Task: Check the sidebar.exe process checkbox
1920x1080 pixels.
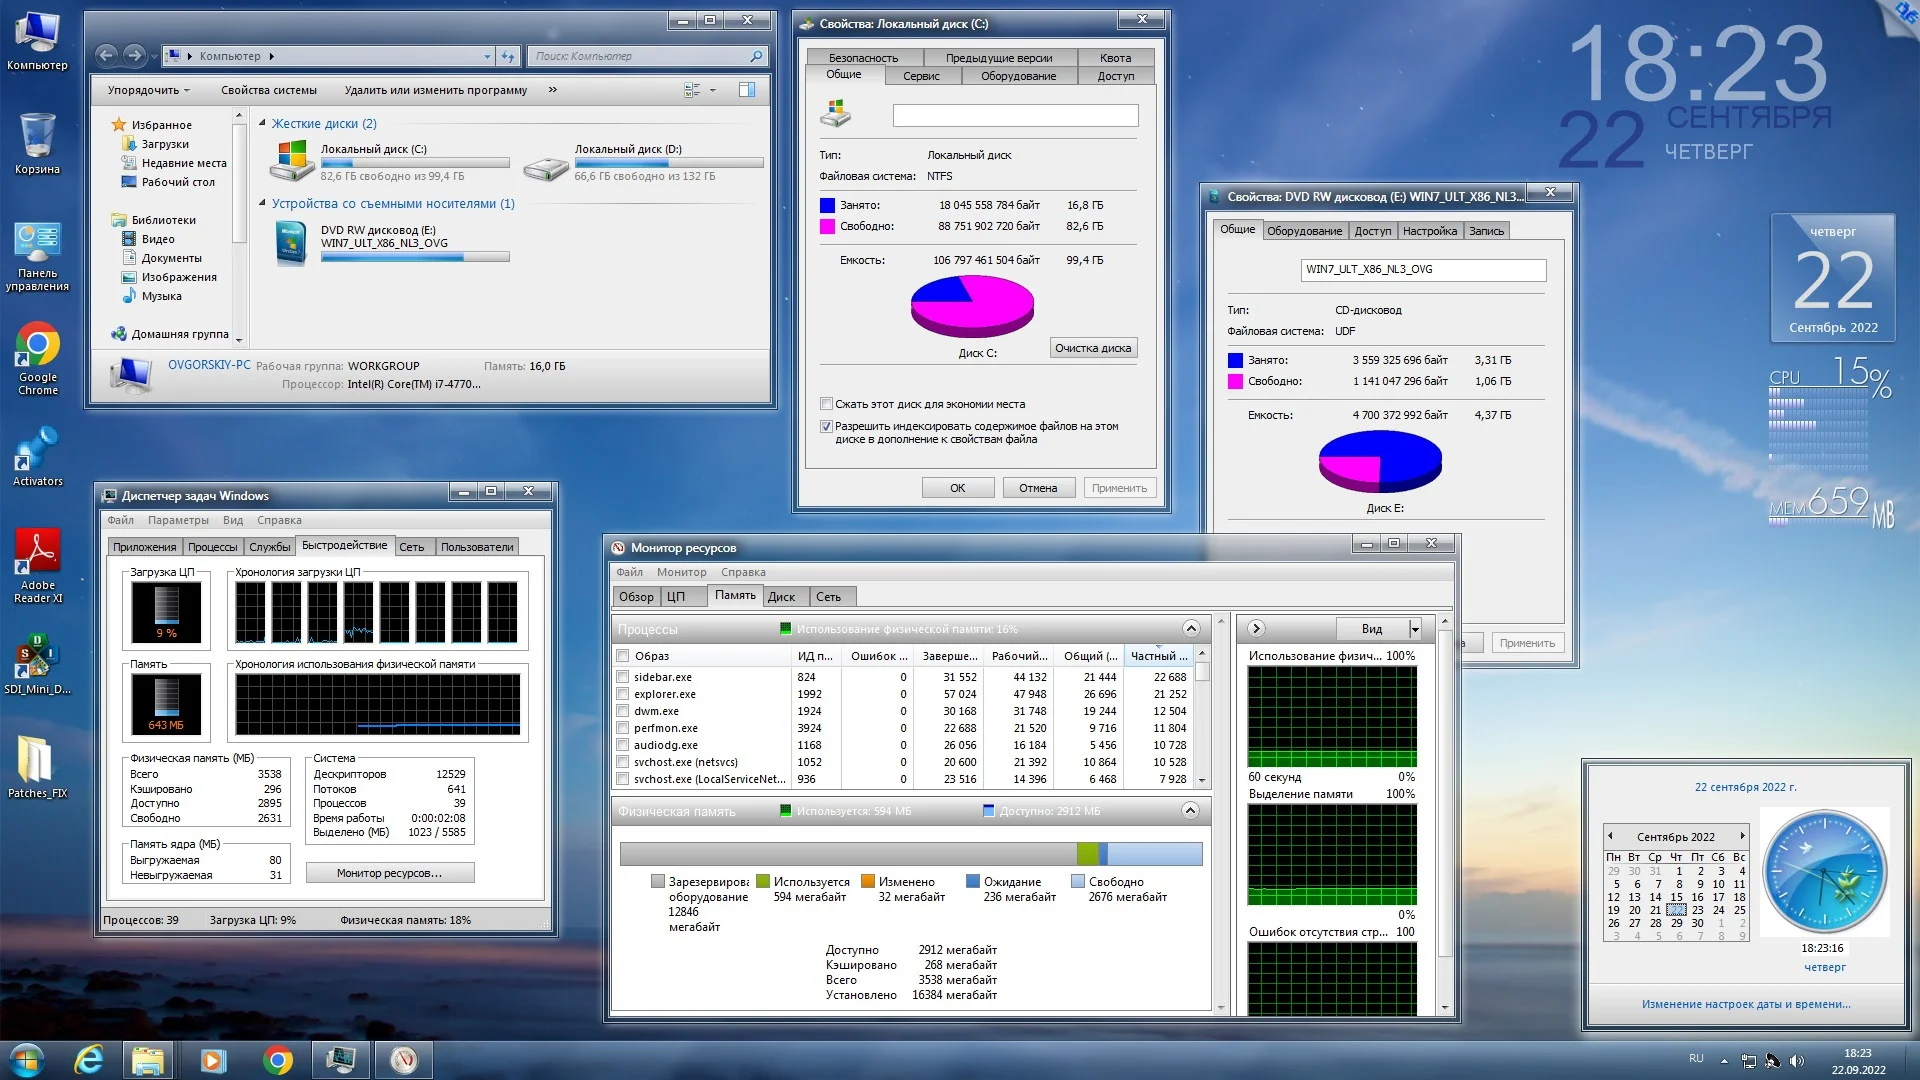Action: tap(623, 677)
